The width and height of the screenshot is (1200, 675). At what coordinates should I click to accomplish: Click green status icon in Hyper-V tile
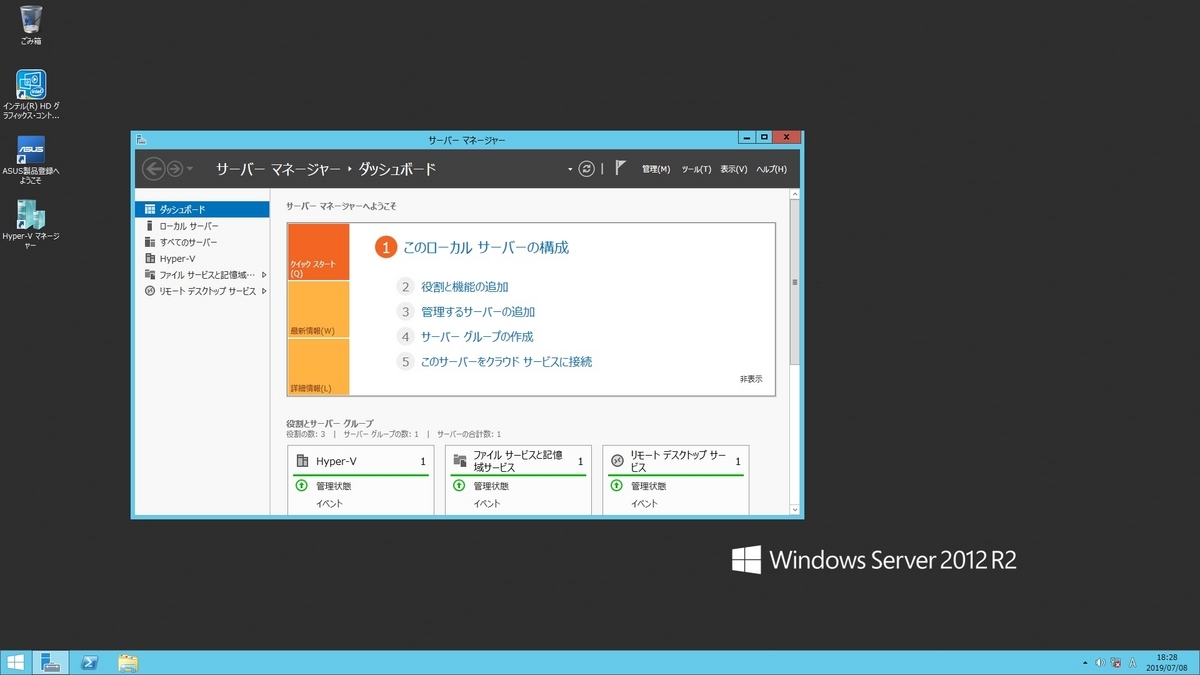point(301,486)
